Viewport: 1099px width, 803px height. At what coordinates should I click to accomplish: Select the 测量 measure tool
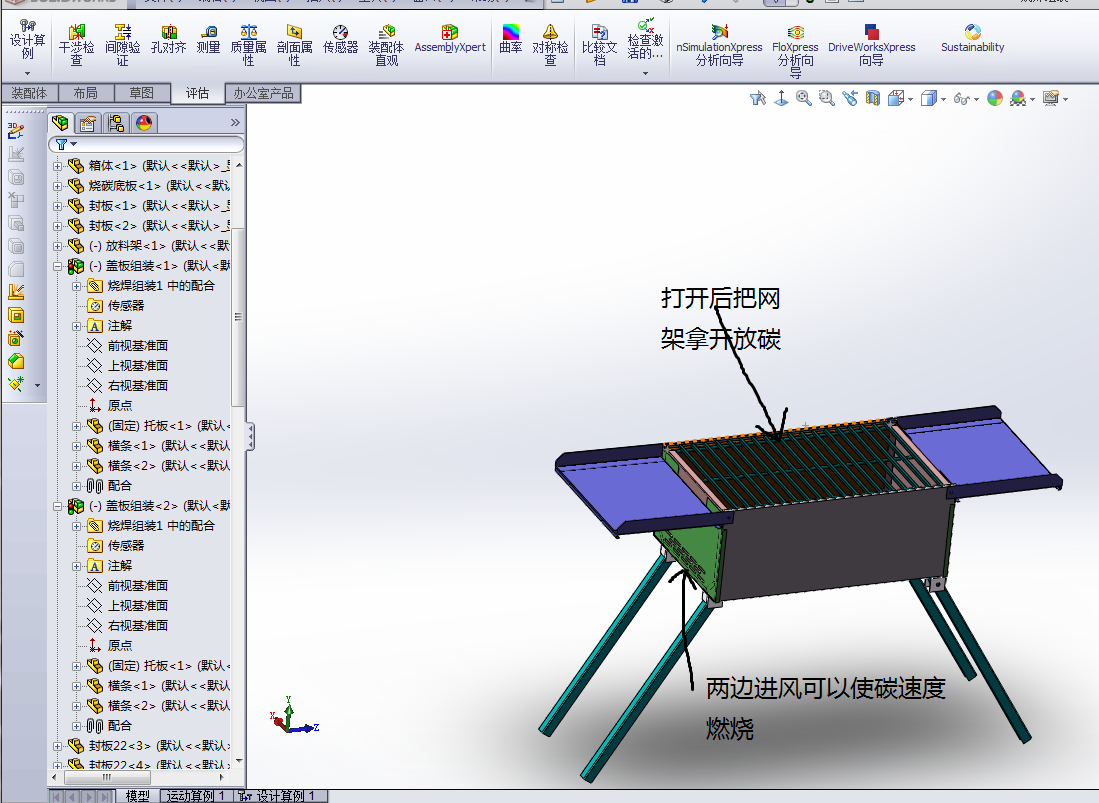click(209, 39)
